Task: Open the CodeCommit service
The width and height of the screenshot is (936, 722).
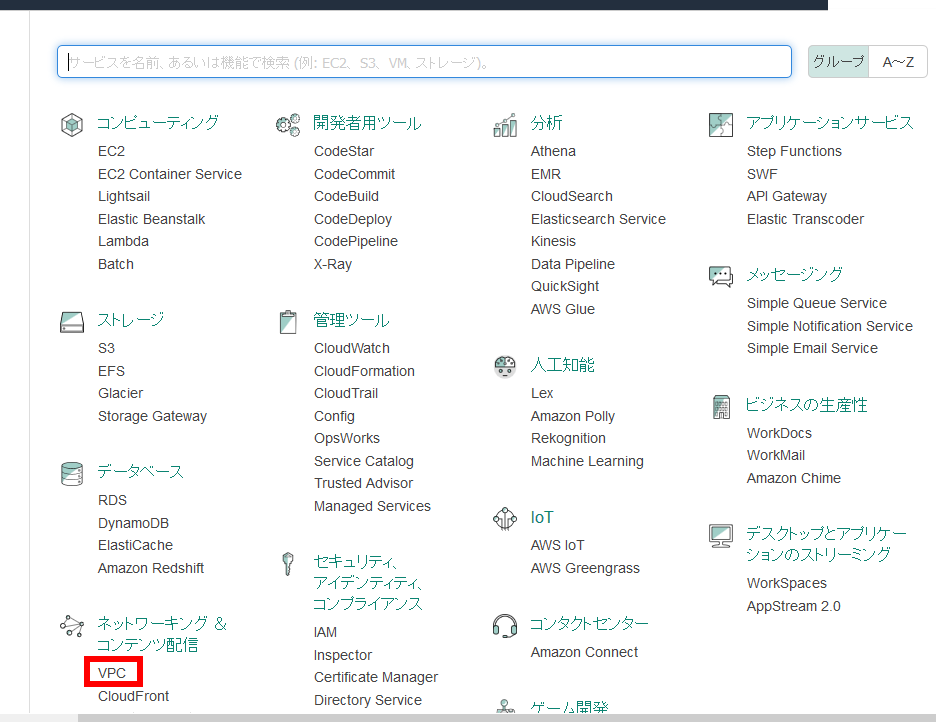Action: (x=355, y=174)
